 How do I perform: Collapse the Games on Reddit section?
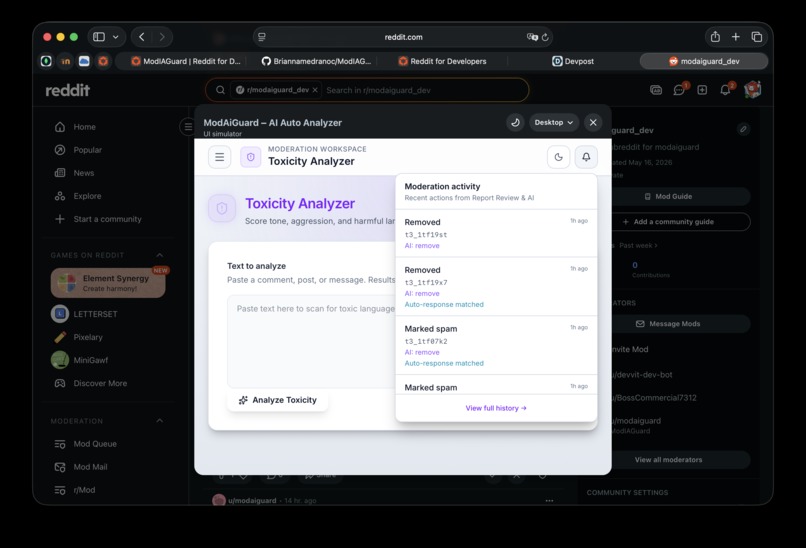[x=160, y=255]
